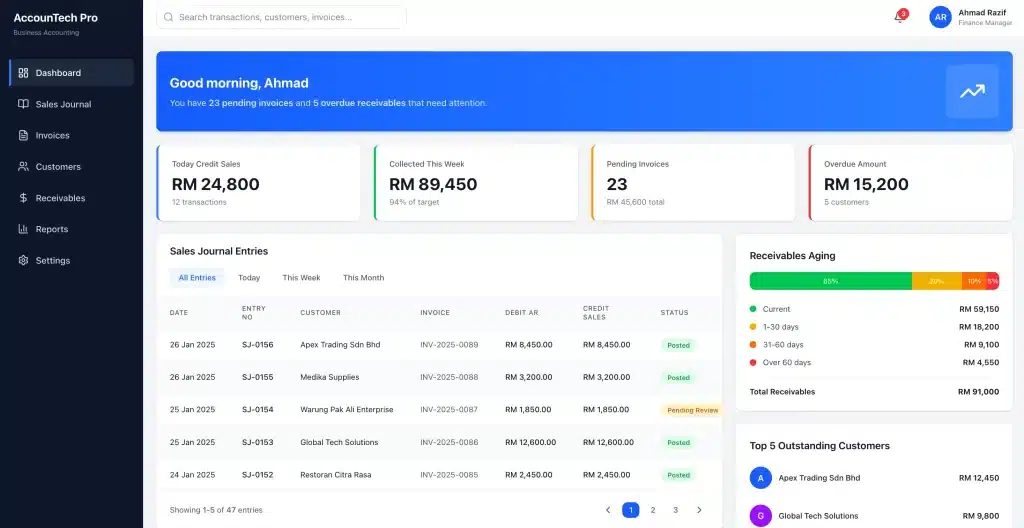Screen dimensions: 1024x528
Task: Select the All Entries tab
Action: [x=197, y=278]
